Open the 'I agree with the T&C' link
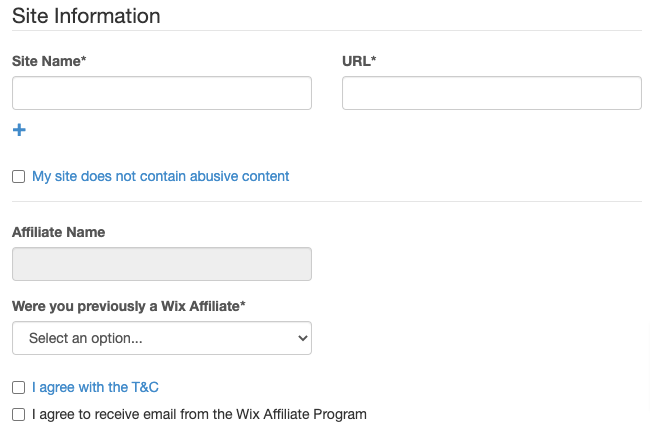 pyautogui.click(x=95, y=387)
